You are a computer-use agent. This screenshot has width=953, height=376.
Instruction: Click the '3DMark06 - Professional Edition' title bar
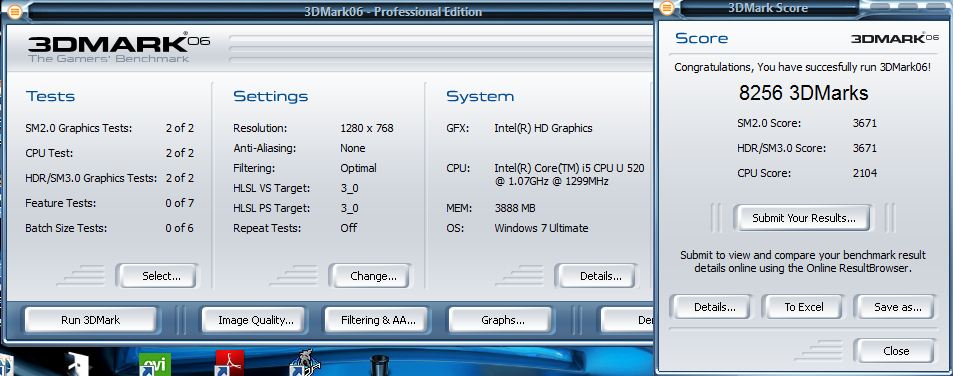coord(393,12)
